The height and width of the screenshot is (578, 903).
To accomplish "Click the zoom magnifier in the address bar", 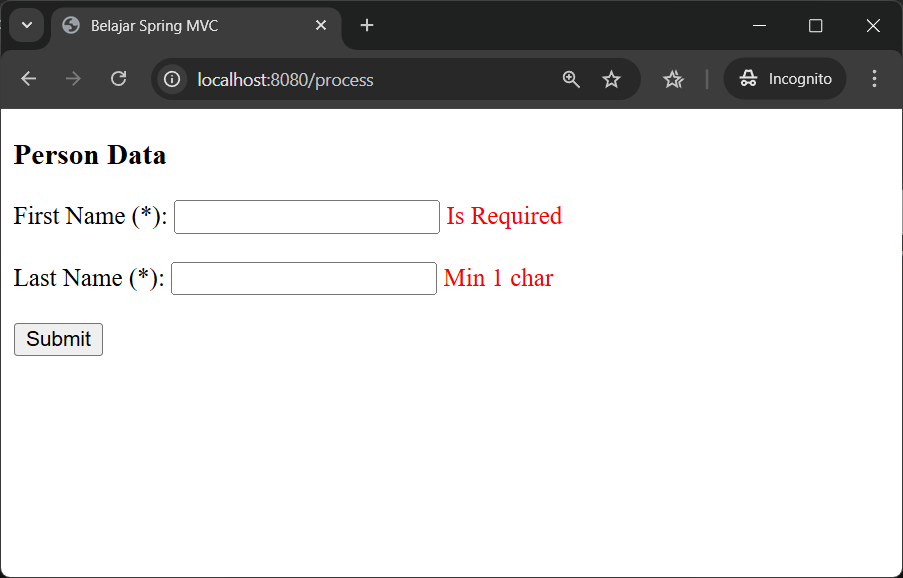I will pos(571,78).
